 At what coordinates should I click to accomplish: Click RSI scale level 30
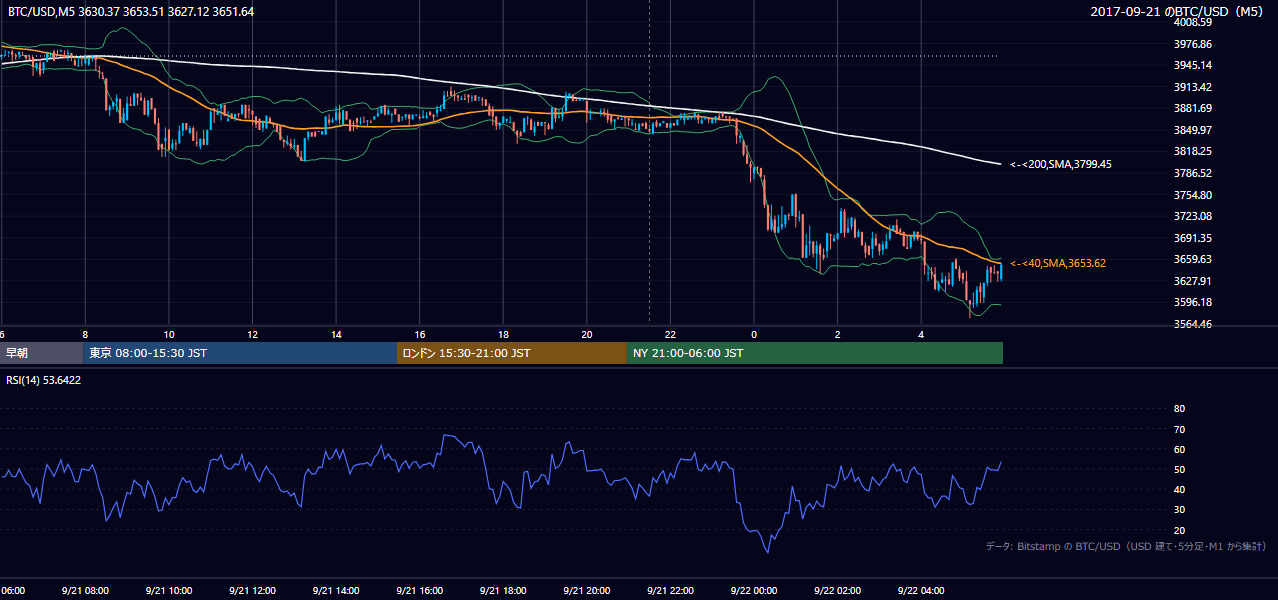coord(1179,509)
